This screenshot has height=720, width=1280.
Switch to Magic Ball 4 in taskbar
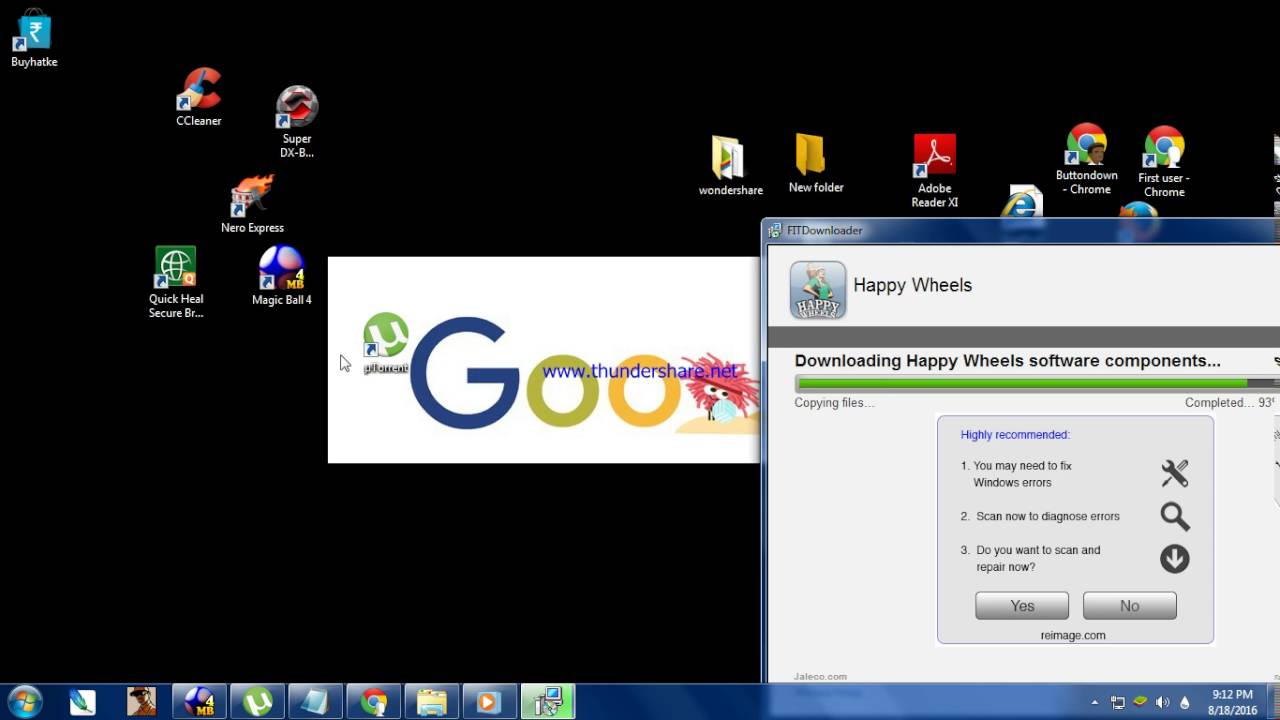(199, 702)
